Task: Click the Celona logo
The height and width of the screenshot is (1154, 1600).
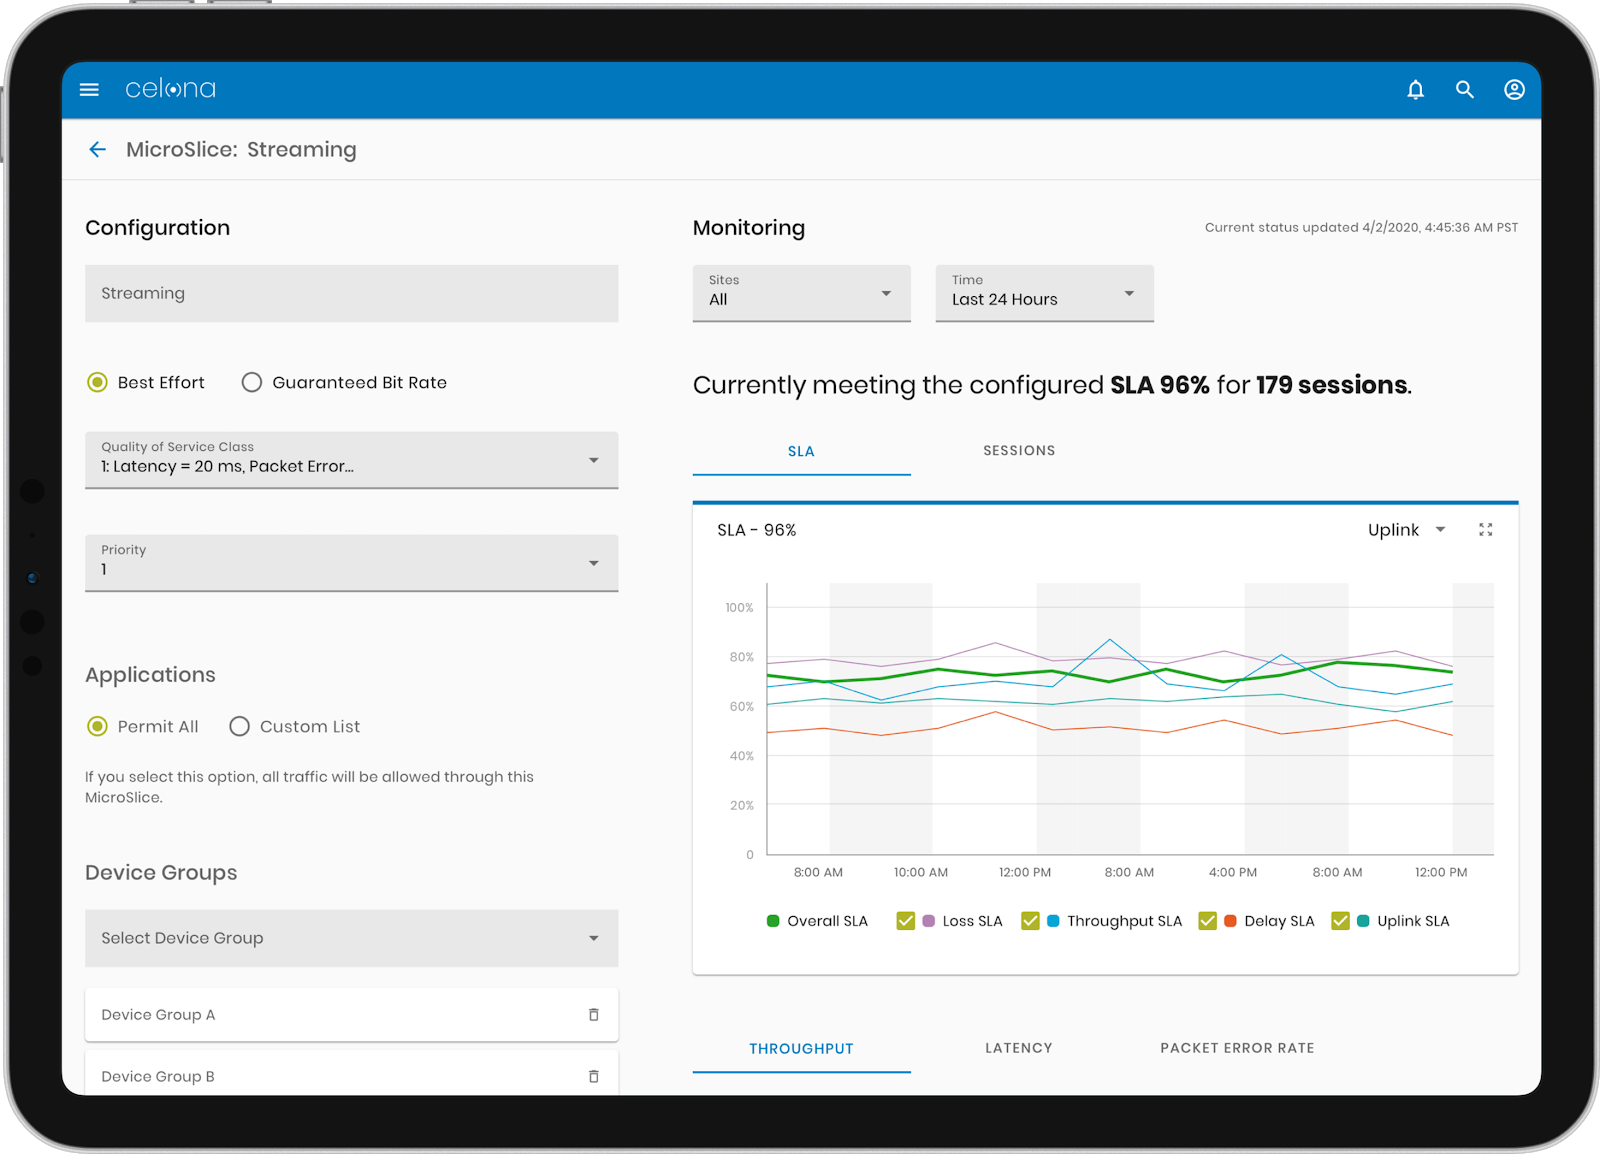Action: click(170, 89)
